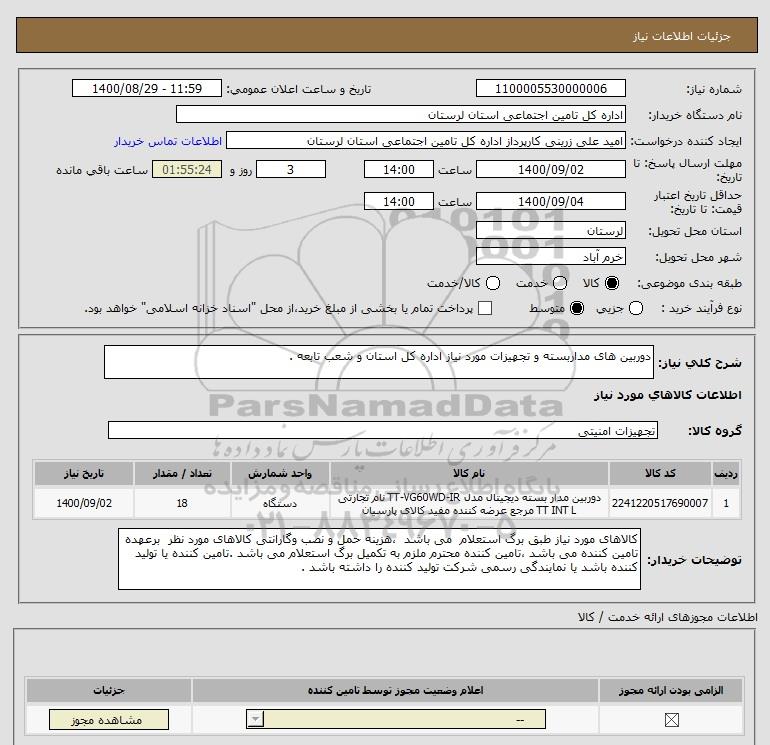Click the price validity time 14:00 field
770x745 pixels.
(399, 201)
